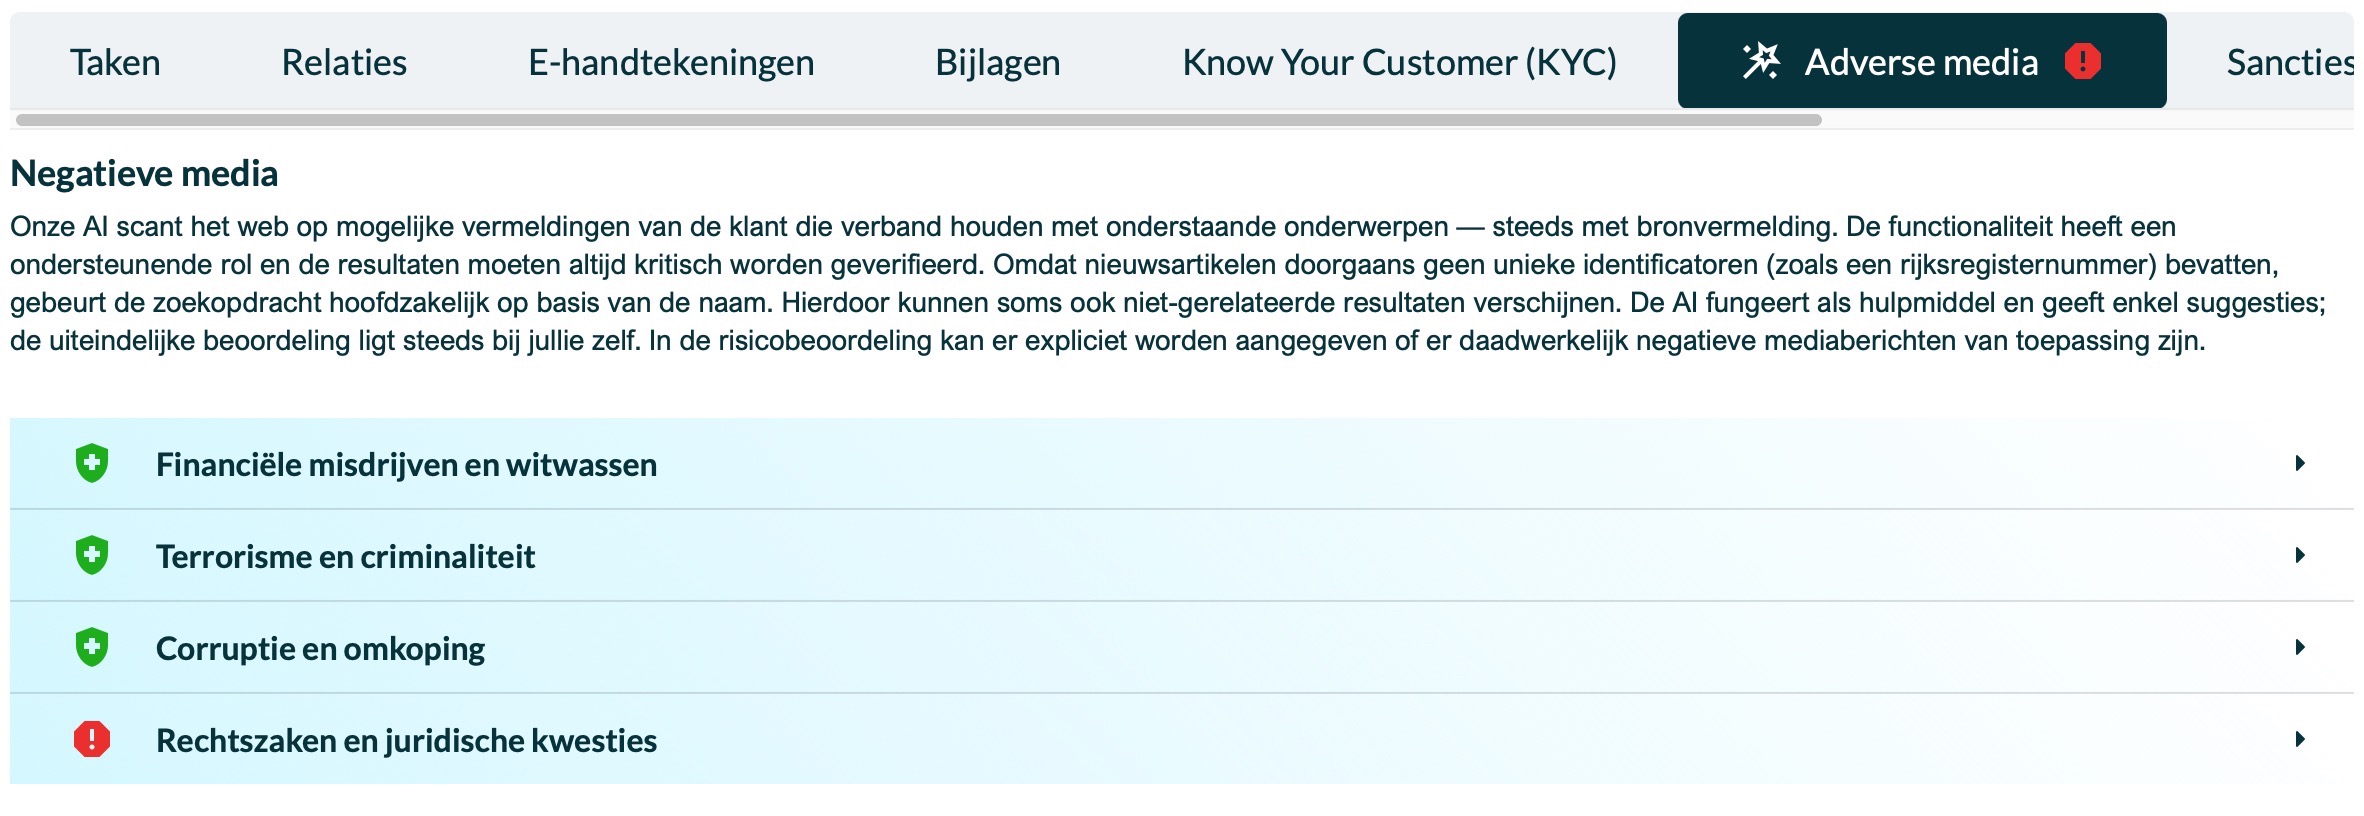Open the Taken tab
This screenshot has width=2364, height=816.
tap(115, 62)
